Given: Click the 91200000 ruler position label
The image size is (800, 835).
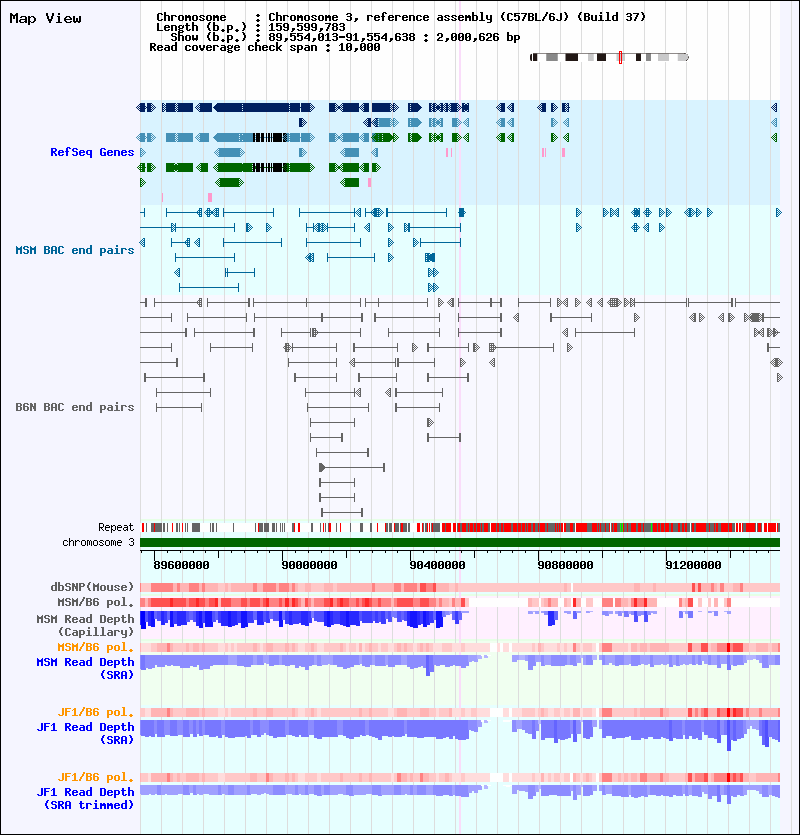Looking at the screenshot, I should coord(693,565).
